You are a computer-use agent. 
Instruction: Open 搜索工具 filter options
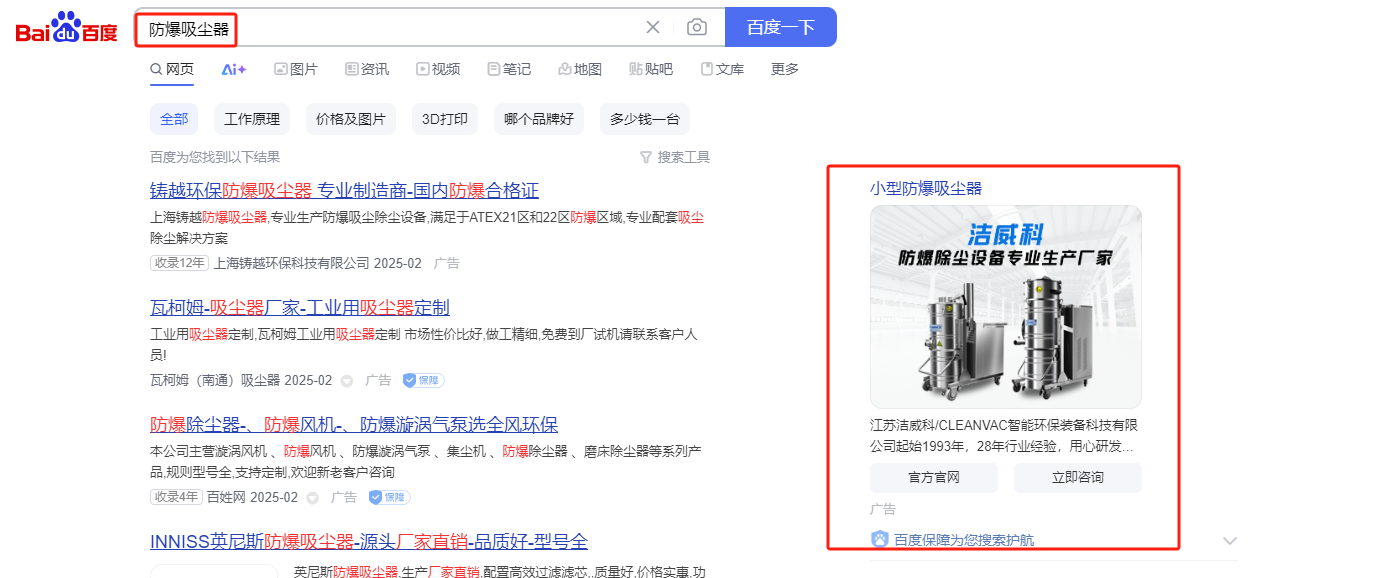click(675, 157)
